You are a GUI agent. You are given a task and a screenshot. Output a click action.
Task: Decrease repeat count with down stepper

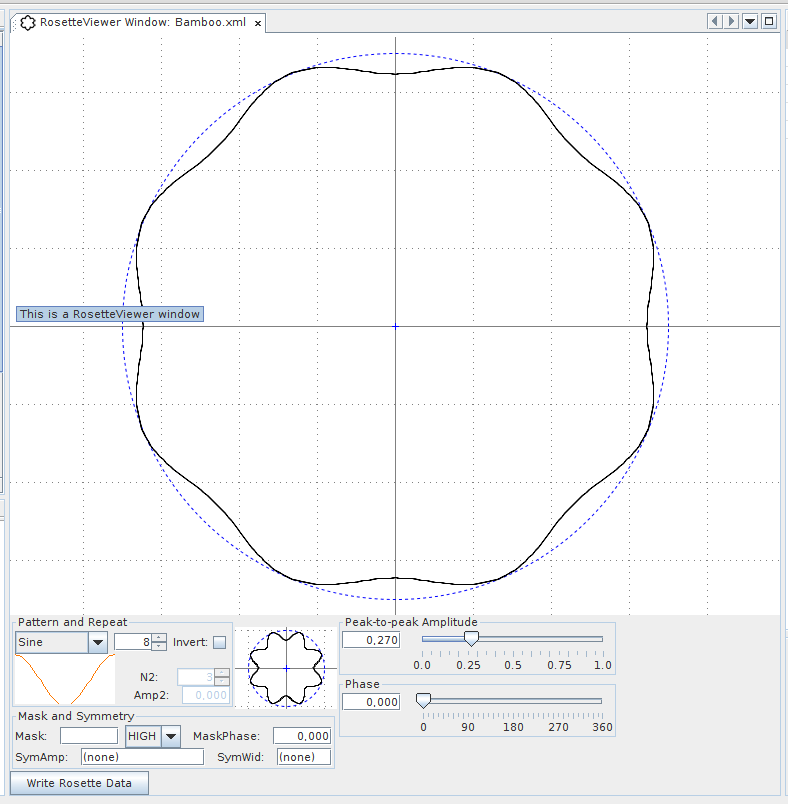coord(159,646)
